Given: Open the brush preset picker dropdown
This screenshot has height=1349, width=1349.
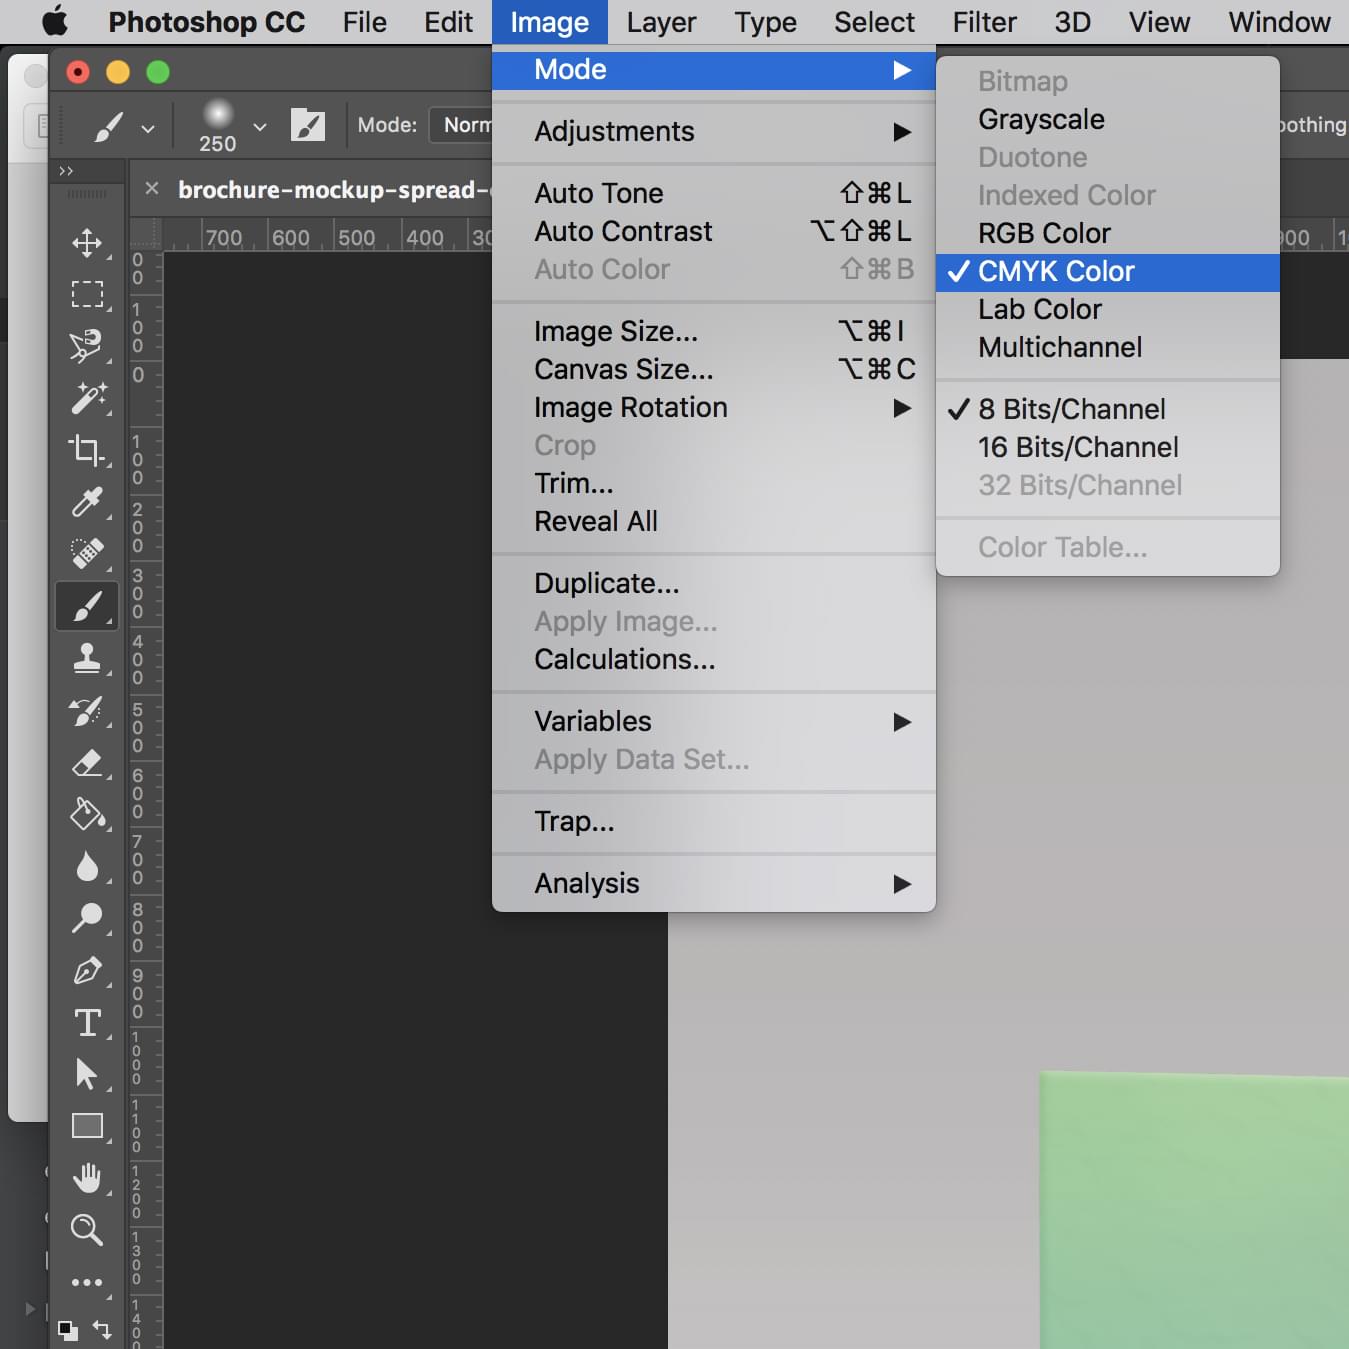Looking at the screenshot, I should click(260, 127).
